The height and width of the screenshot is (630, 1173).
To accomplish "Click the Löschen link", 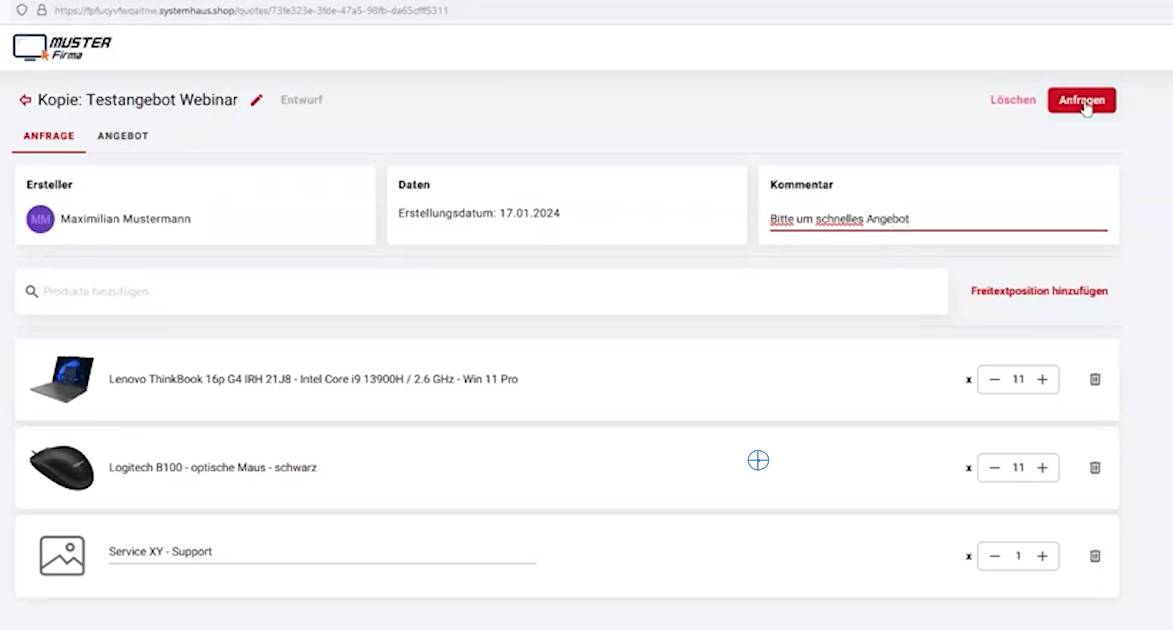I will coord(1013,100).
